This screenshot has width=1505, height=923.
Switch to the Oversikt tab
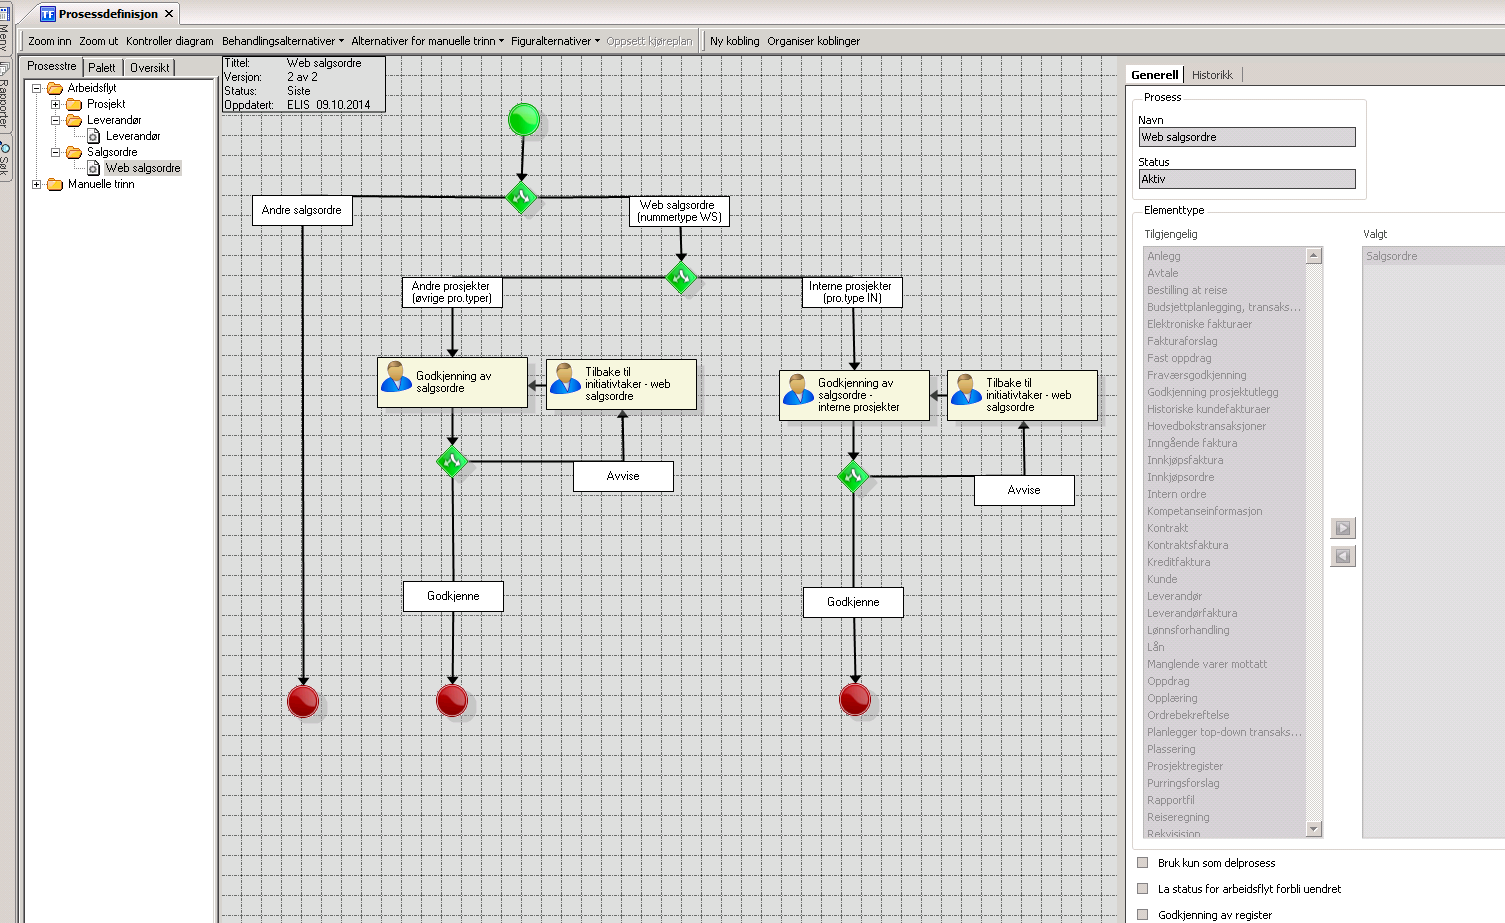pos(150,67)
